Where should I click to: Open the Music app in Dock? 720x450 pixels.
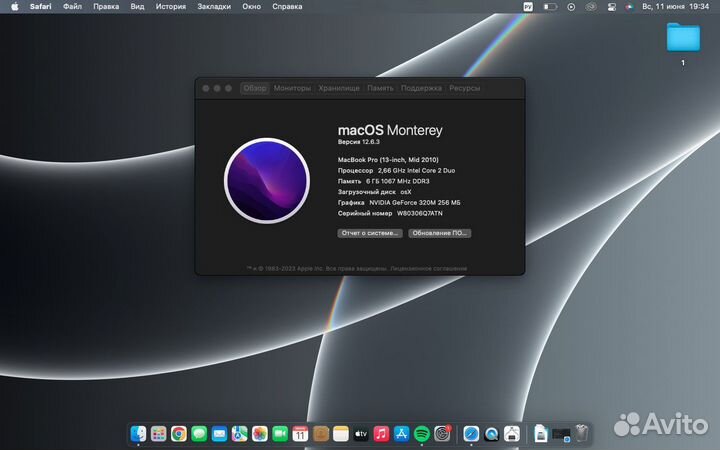pos(381,433)
